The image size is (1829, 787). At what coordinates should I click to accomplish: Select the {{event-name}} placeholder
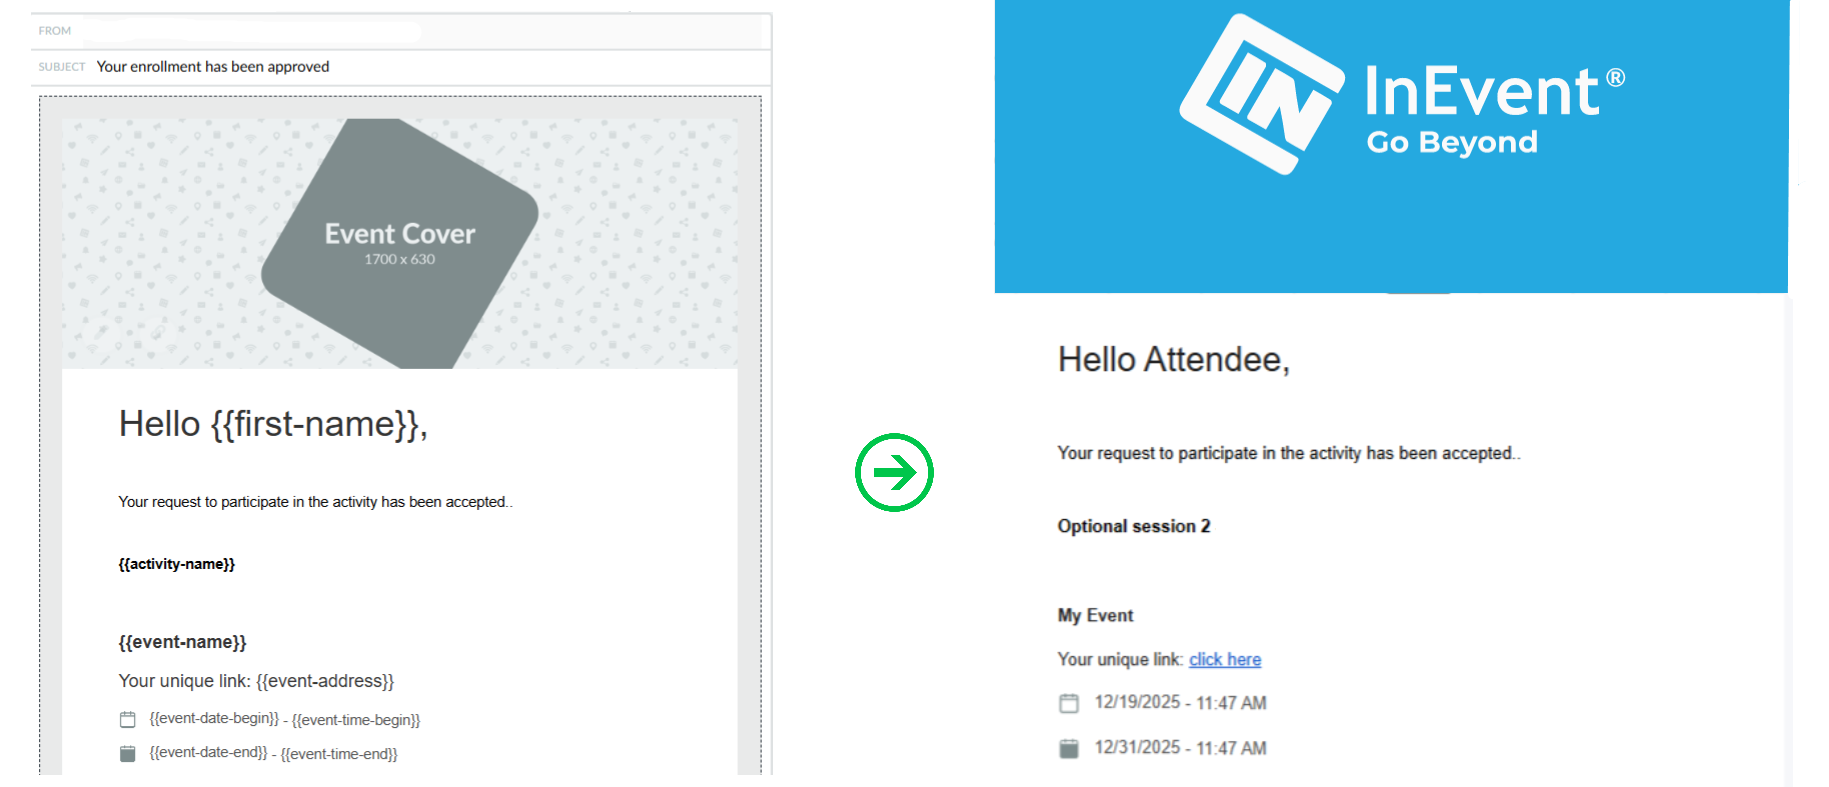182,641
